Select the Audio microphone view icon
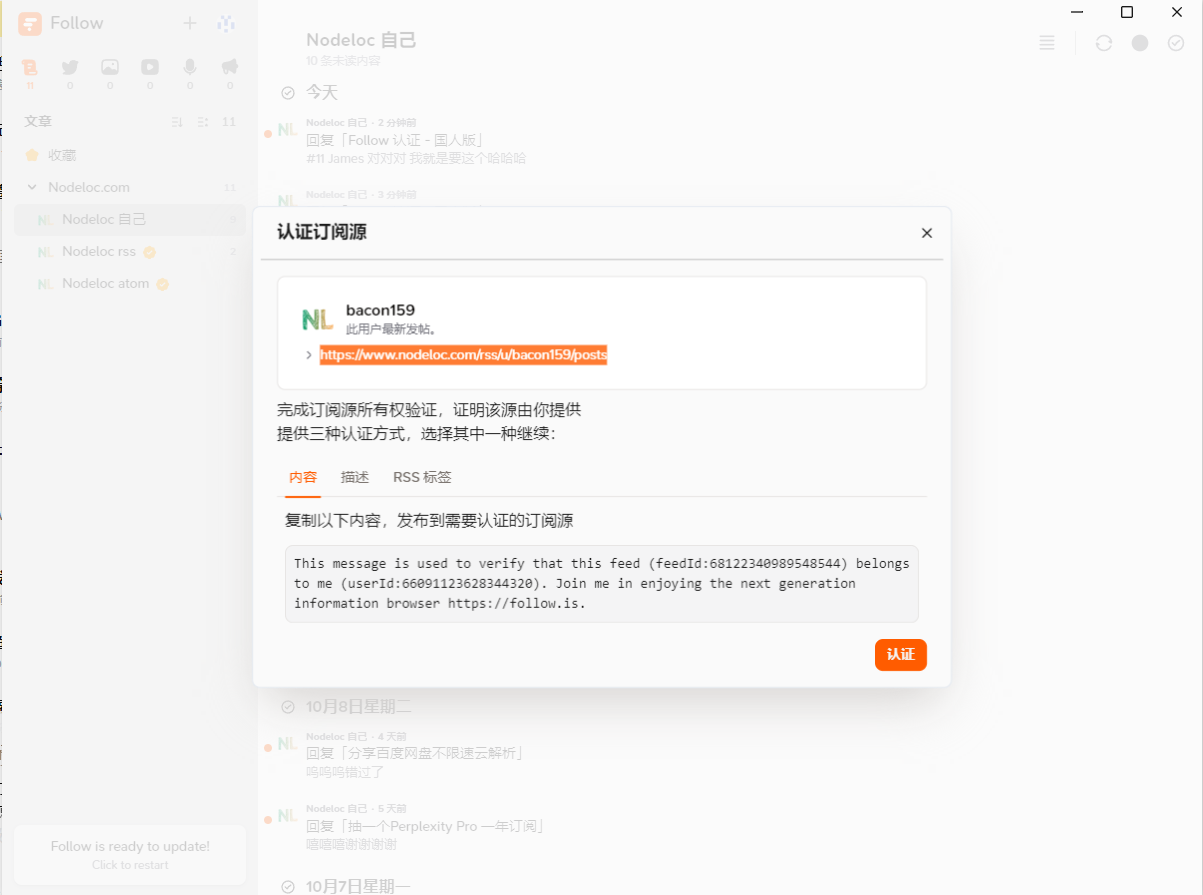Screen dimensions: 1203x895 tap(190, 67)
